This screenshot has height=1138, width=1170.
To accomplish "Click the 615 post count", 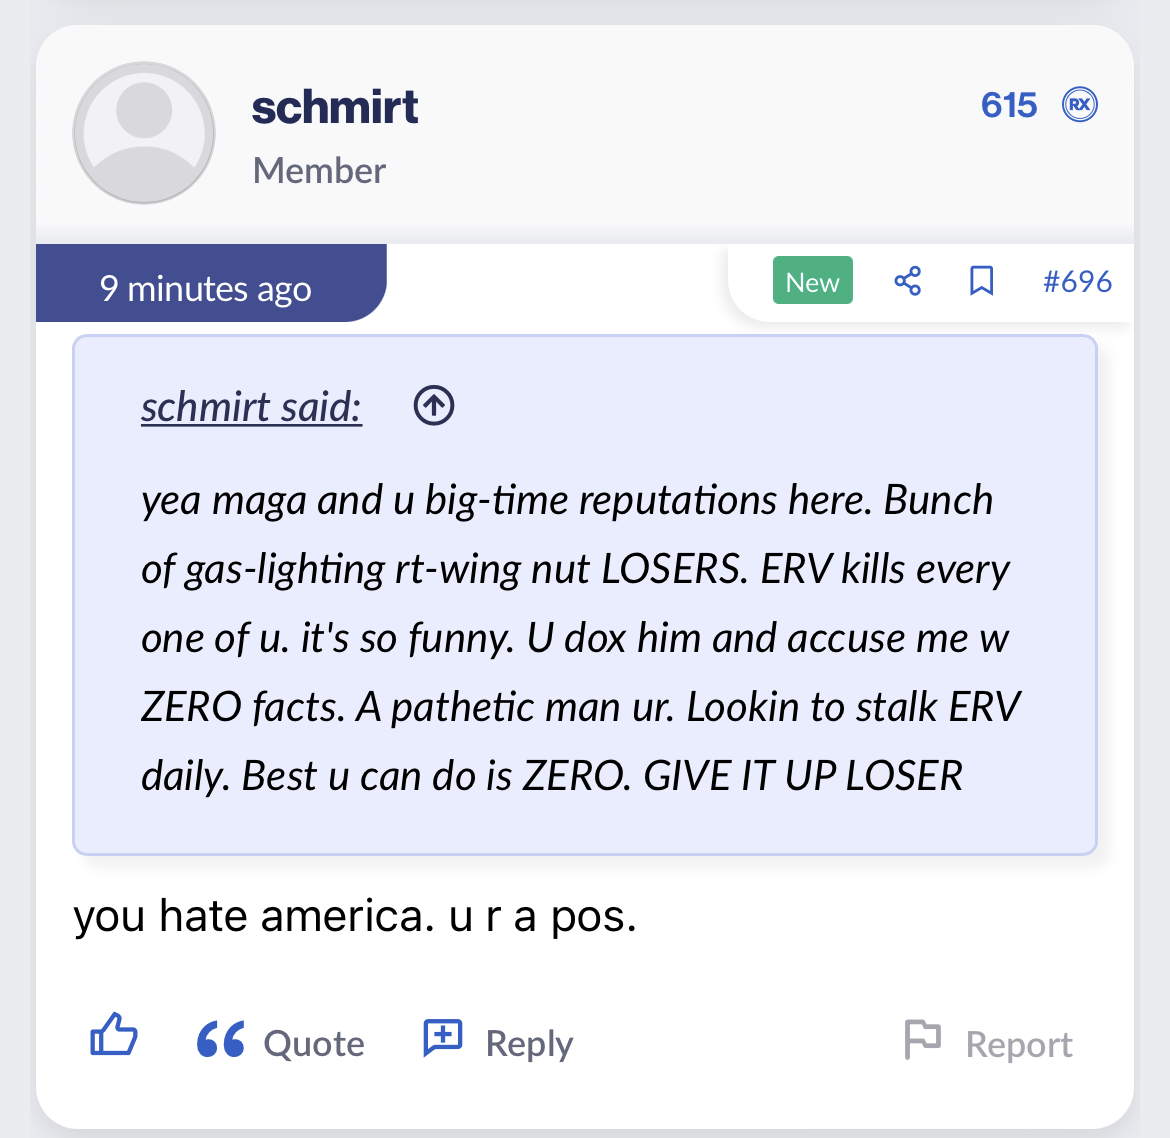I will 1008,105.
